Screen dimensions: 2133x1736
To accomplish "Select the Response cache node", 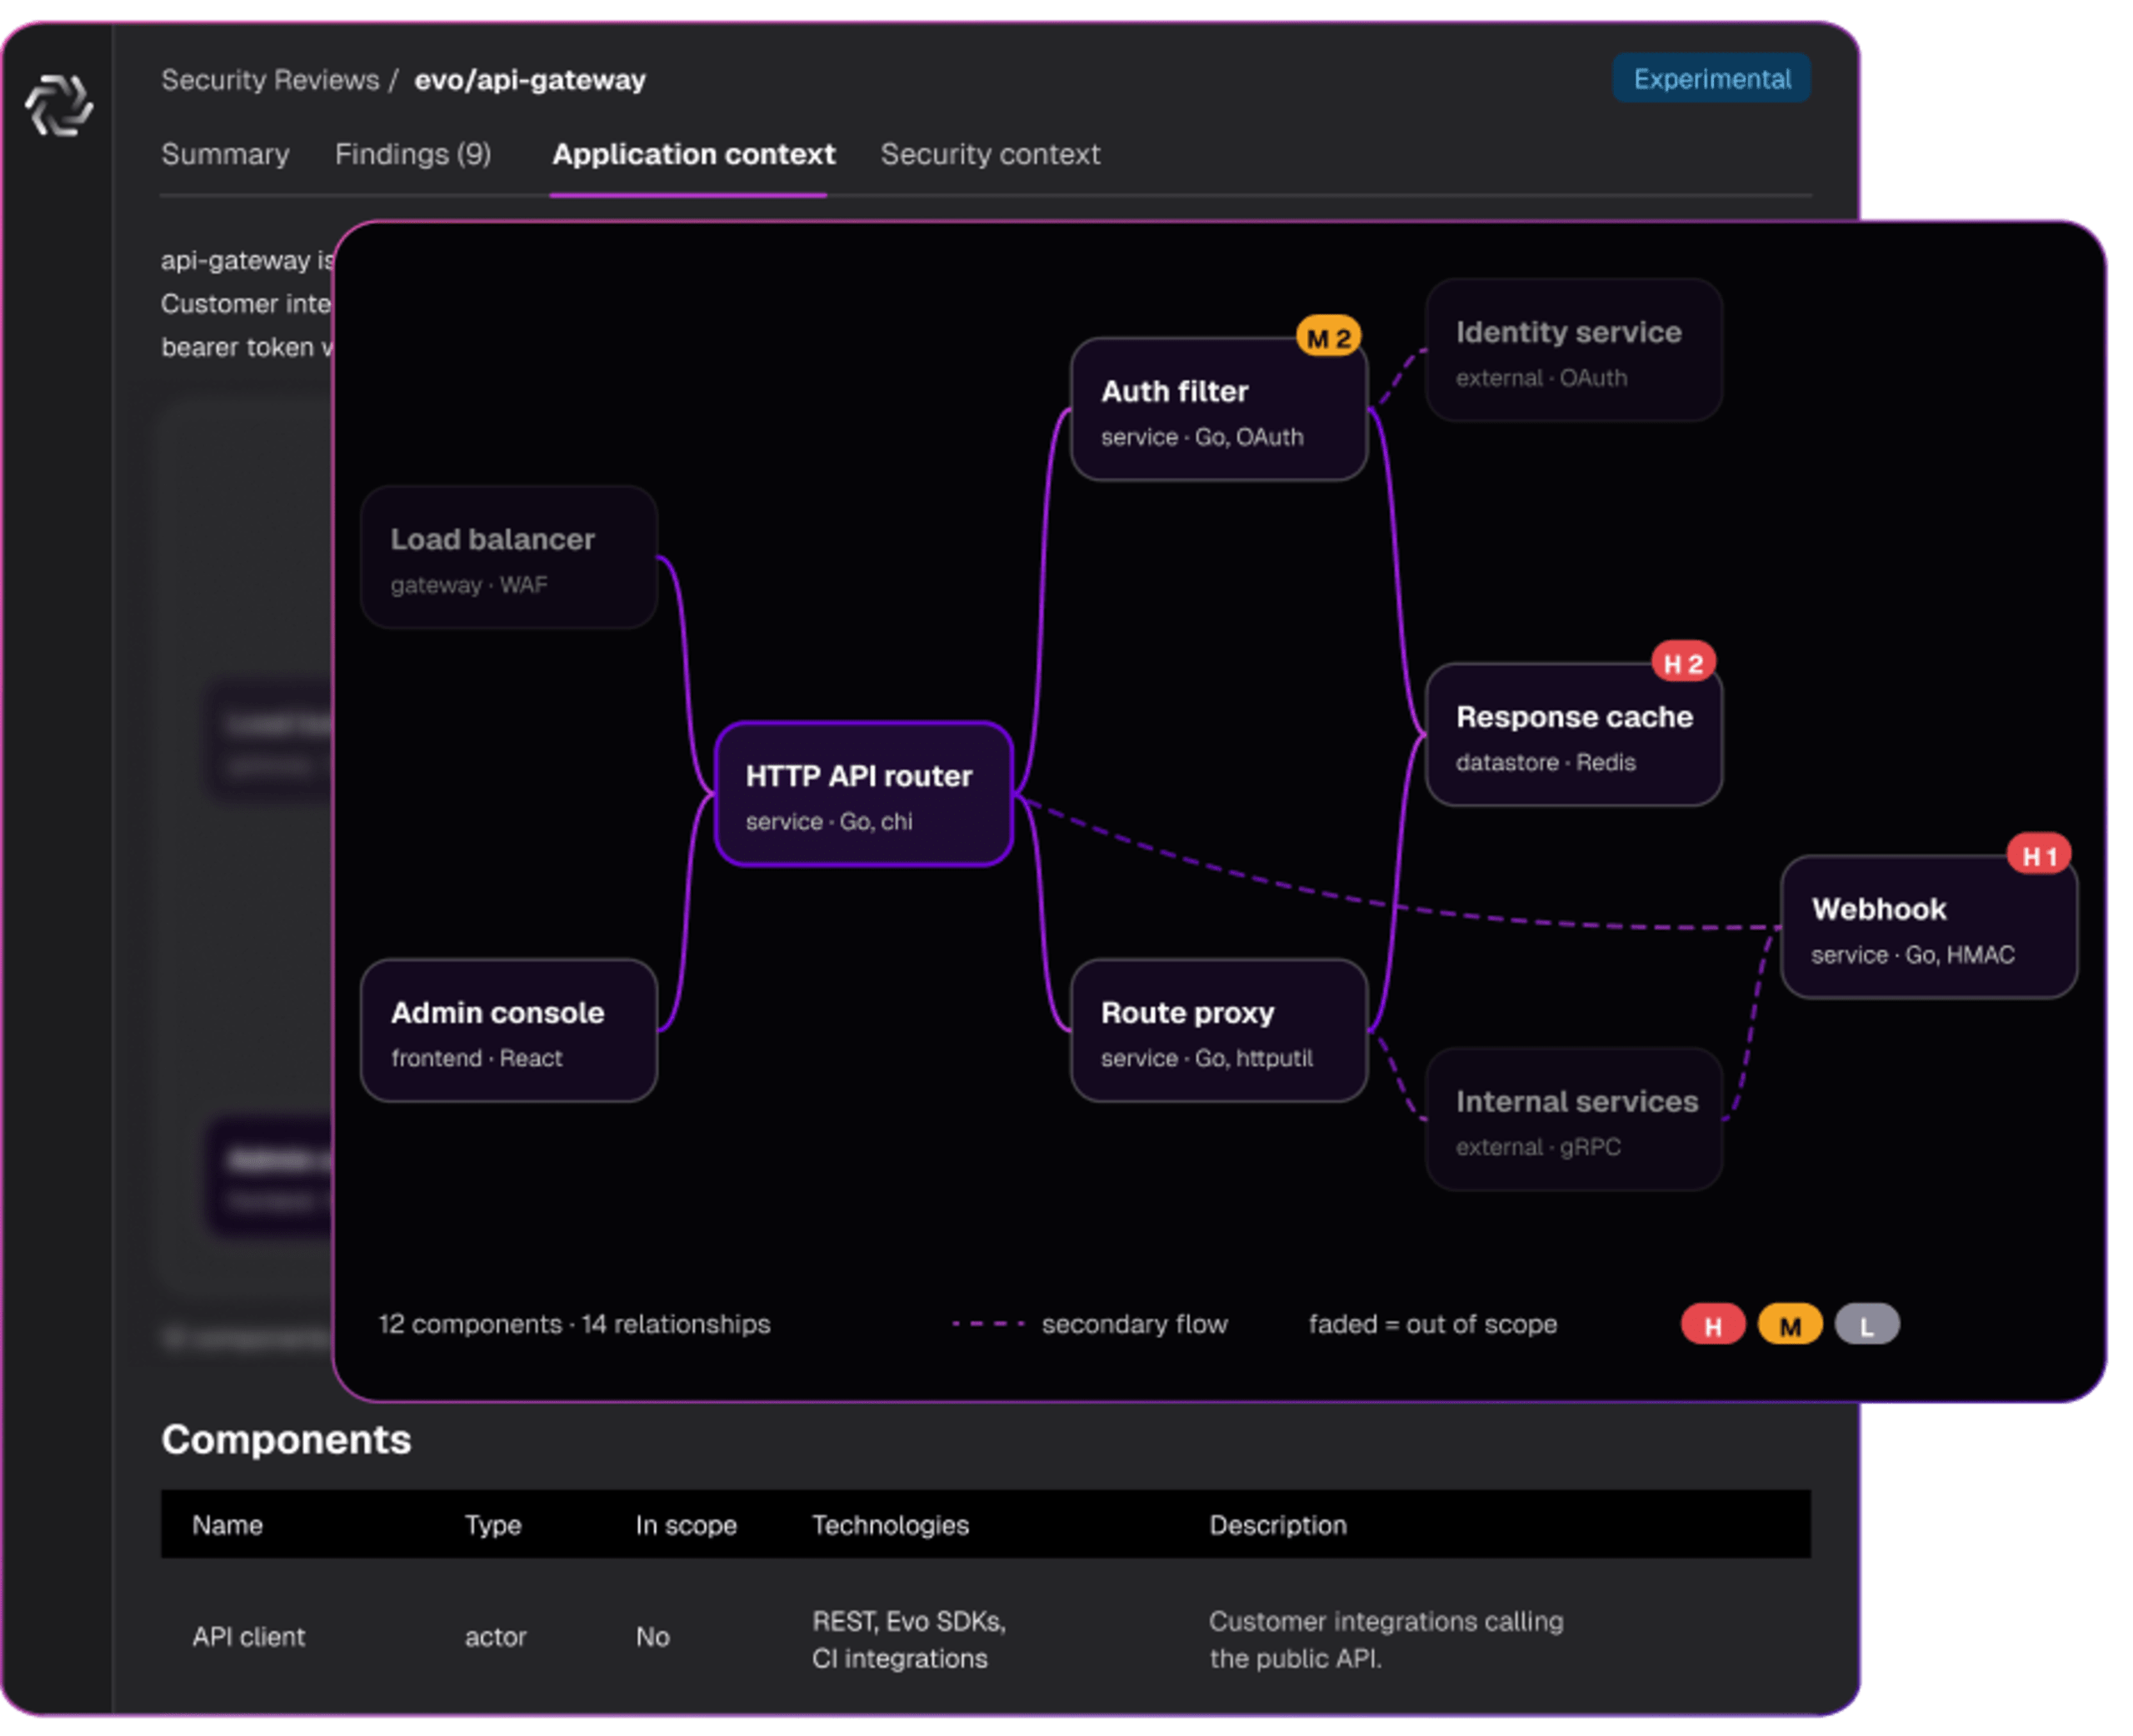I will [1574, 735].
